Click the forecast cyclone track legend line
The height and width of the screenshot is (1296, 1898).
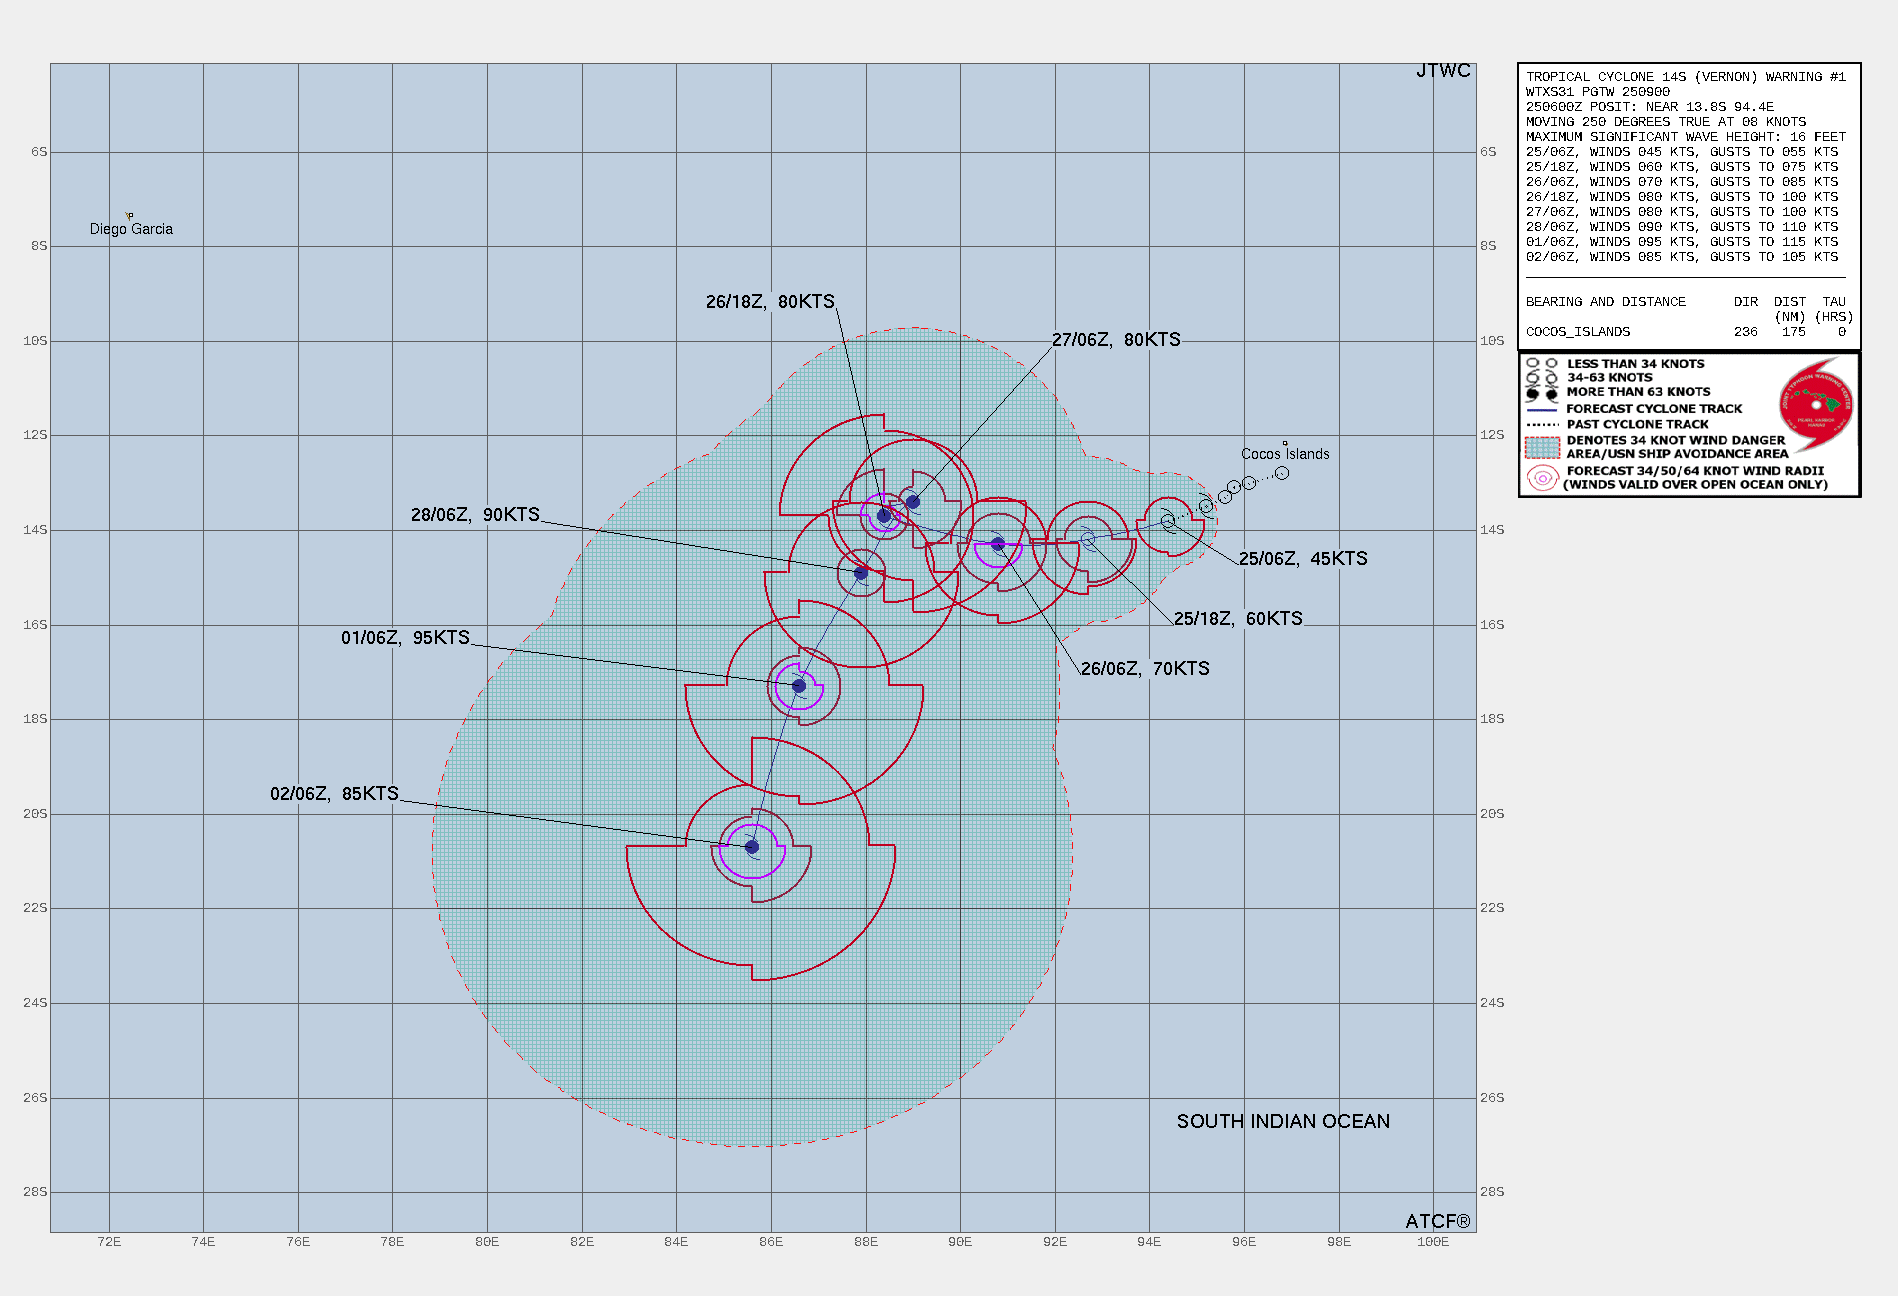click(x=1542, y=409)
